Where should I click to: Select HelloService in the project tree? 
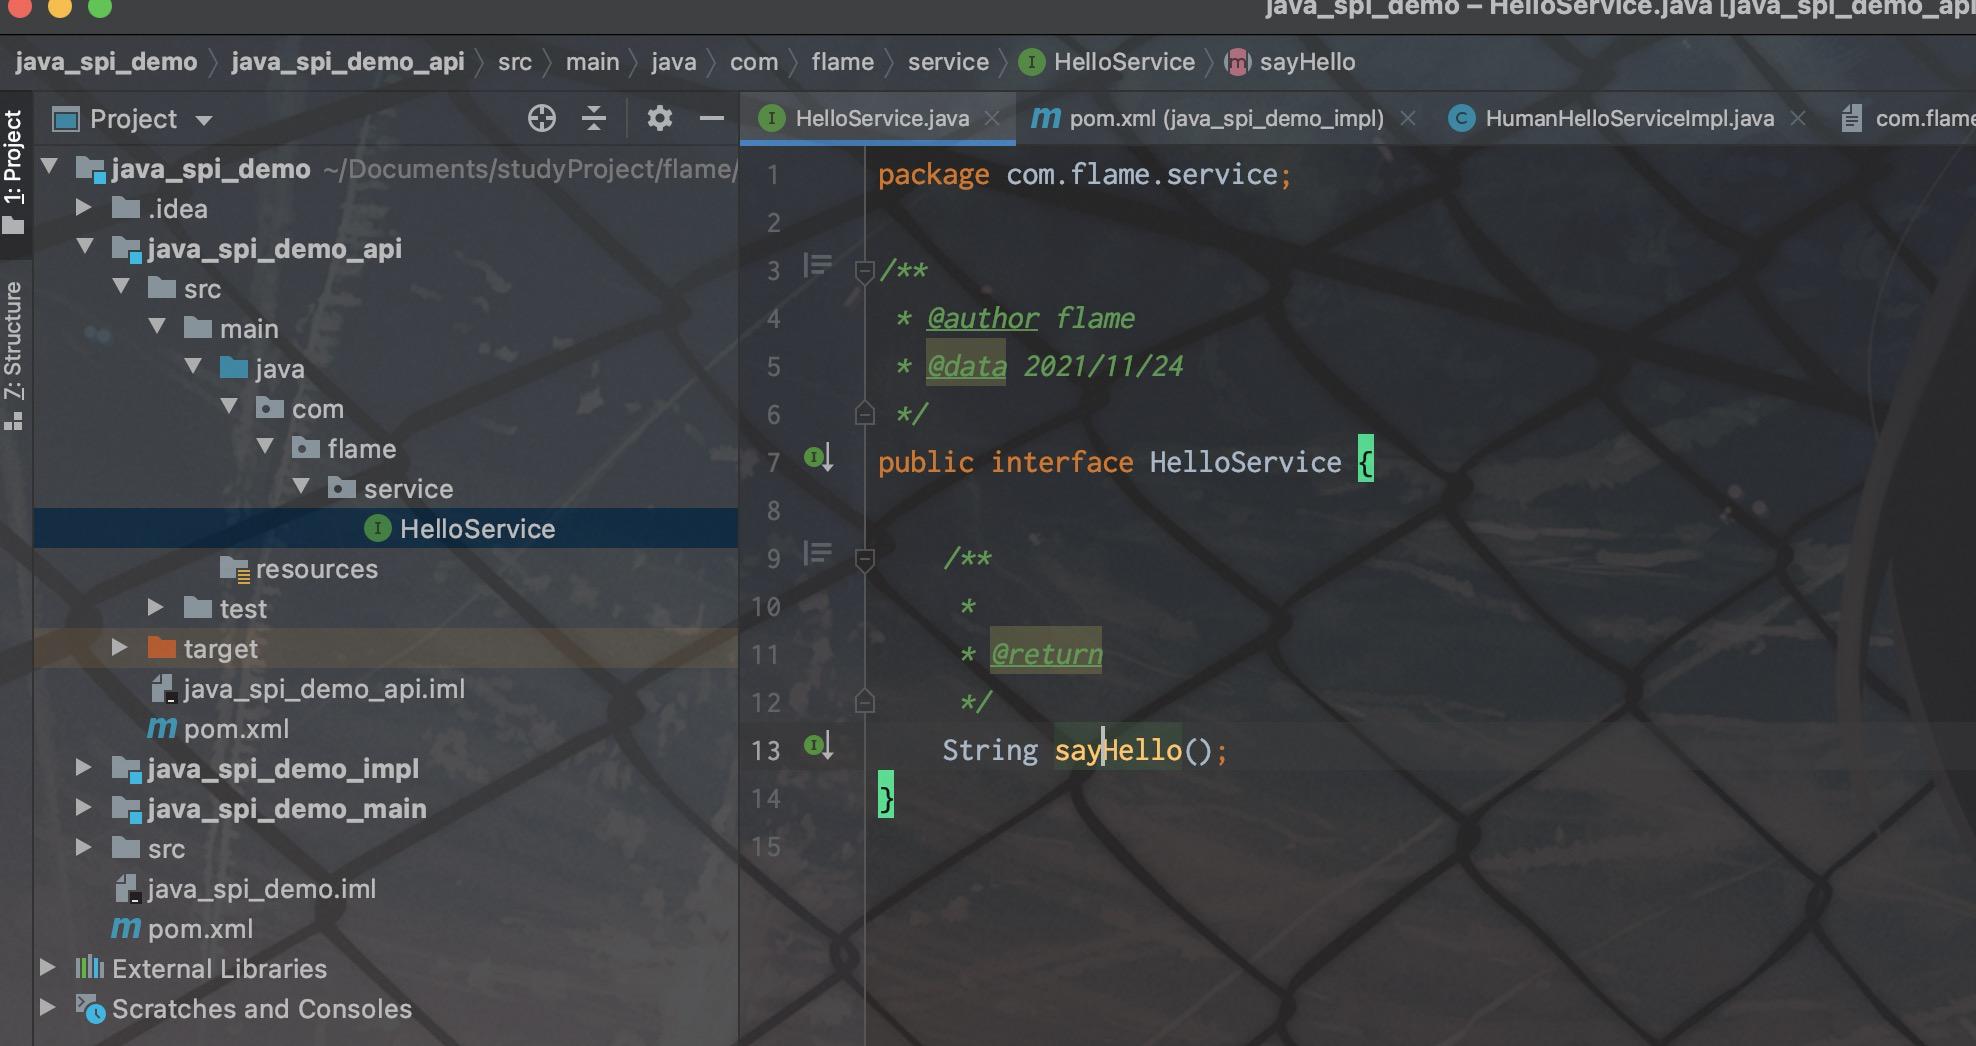(386, 528)
